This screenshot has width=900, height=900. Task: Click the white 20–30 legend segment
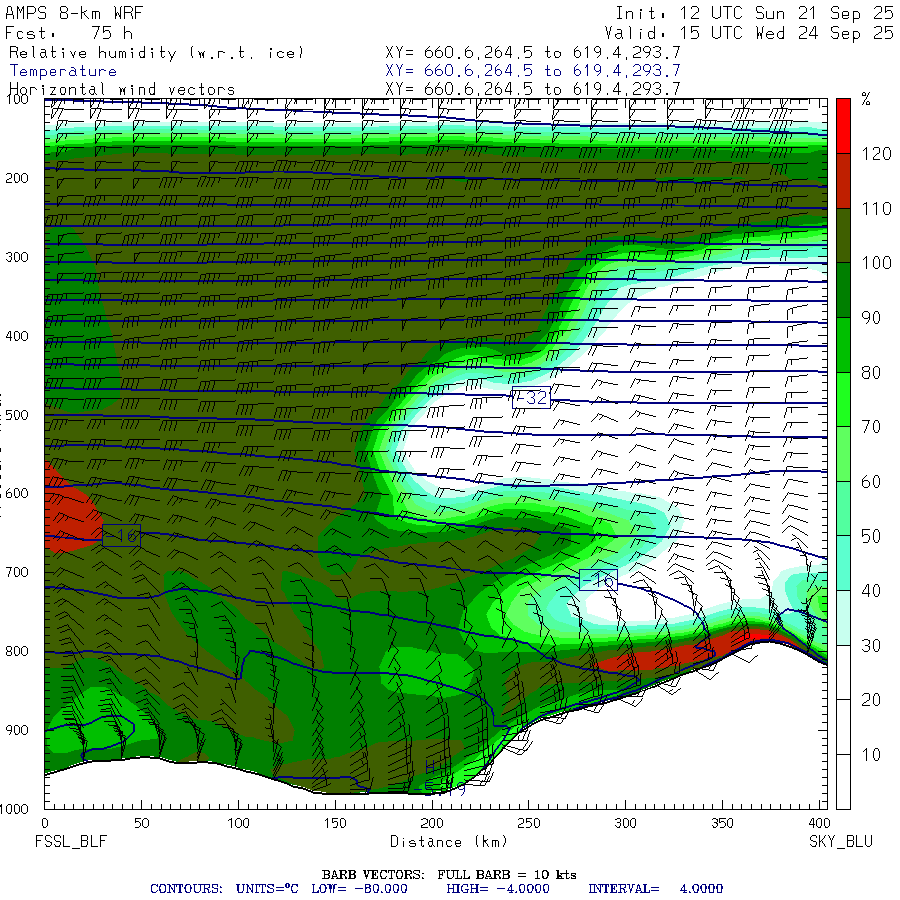point(843,672)
